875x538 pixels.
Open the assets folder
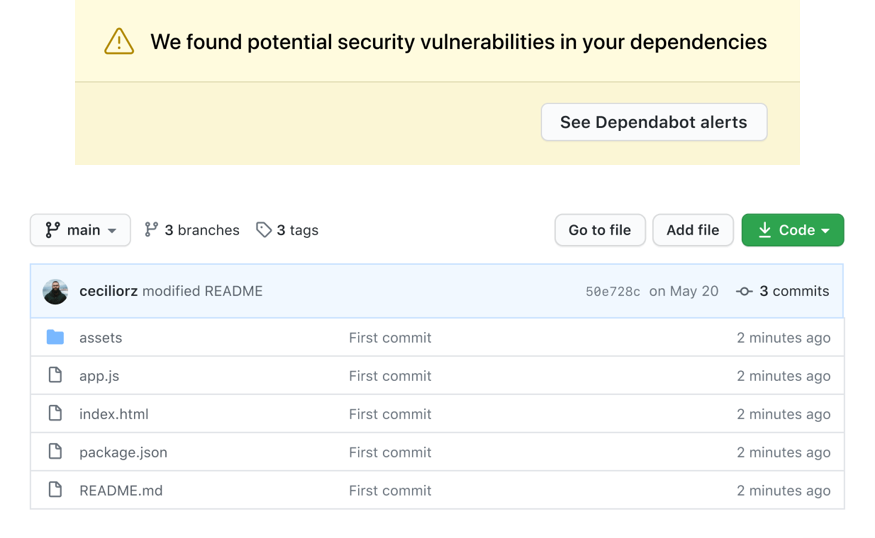pyautogui.click(x=100, y=338)
